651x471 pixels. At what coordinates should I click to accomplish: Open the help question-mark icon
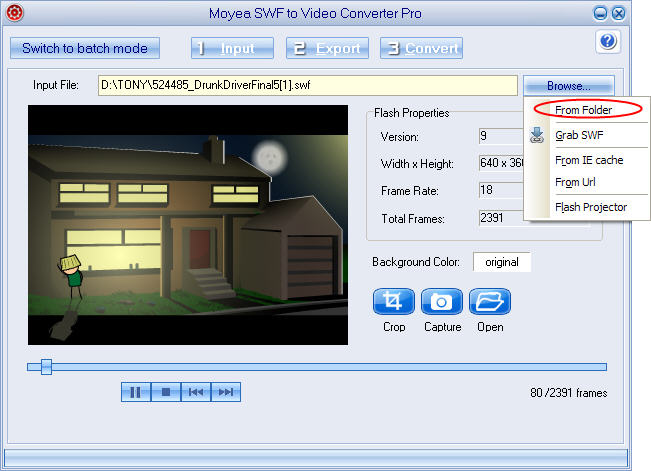(608, 41)
